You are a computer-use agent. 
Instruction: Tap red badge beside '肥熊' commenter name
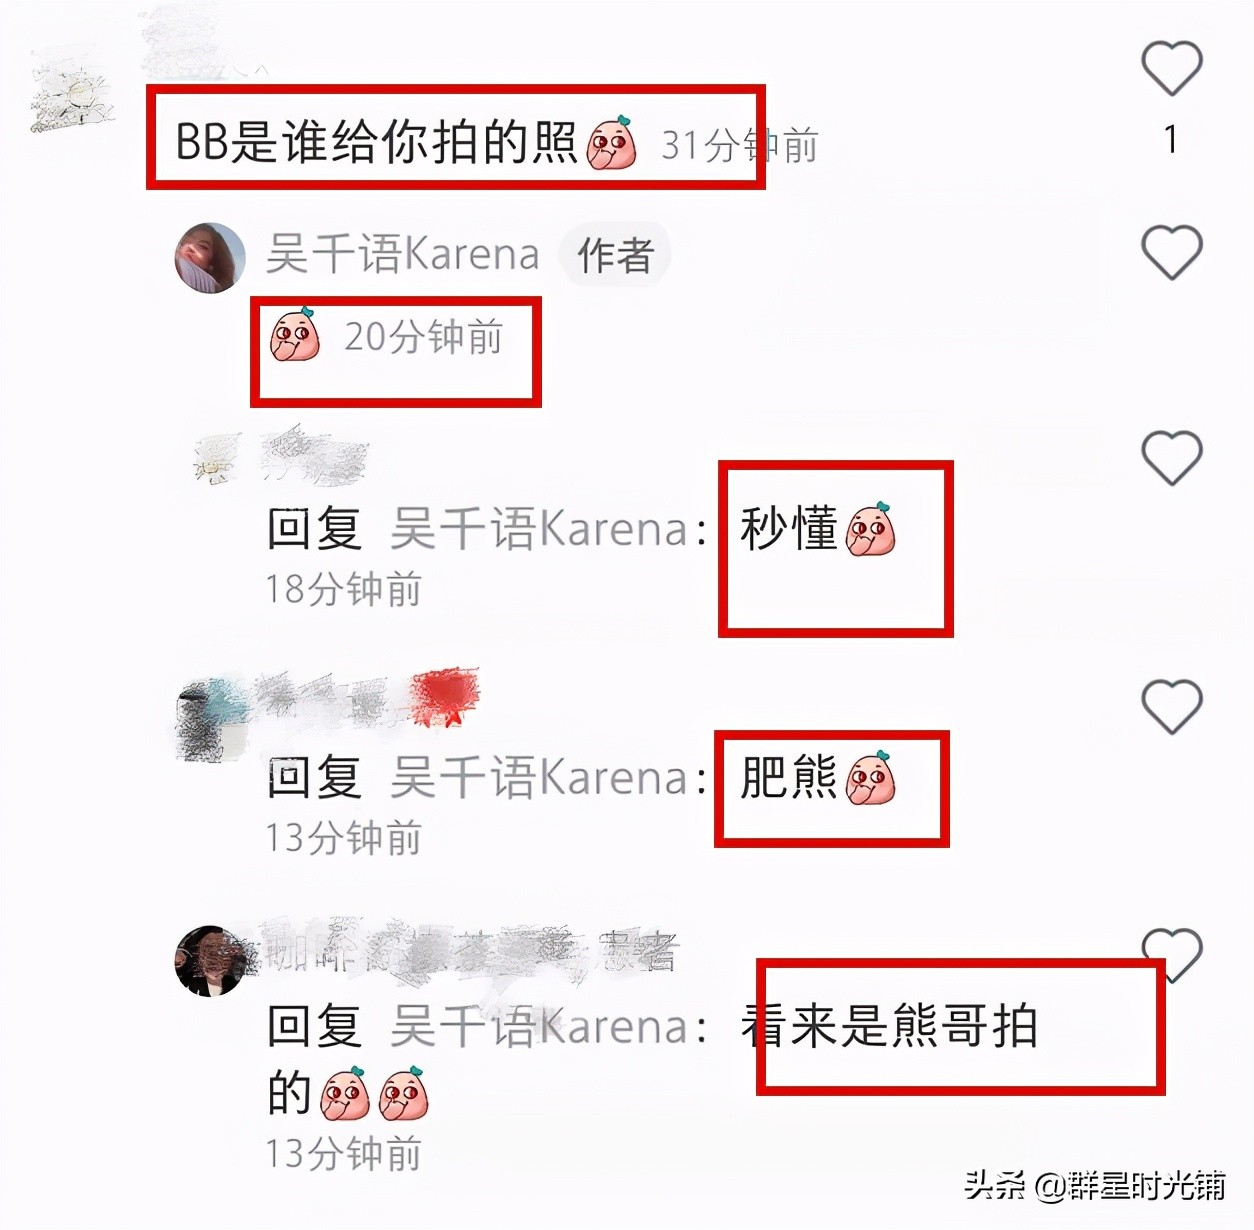tap(445, 696)
